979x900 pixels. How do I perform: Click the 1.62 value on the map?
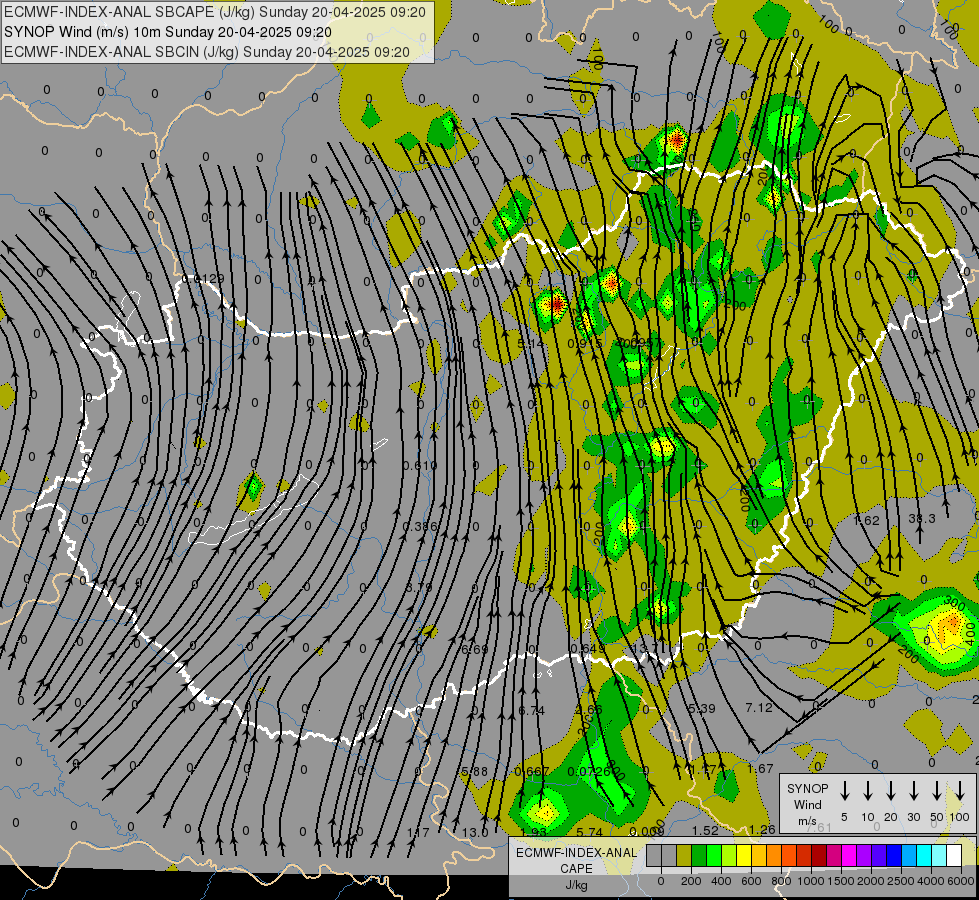(x=866, y=520)
